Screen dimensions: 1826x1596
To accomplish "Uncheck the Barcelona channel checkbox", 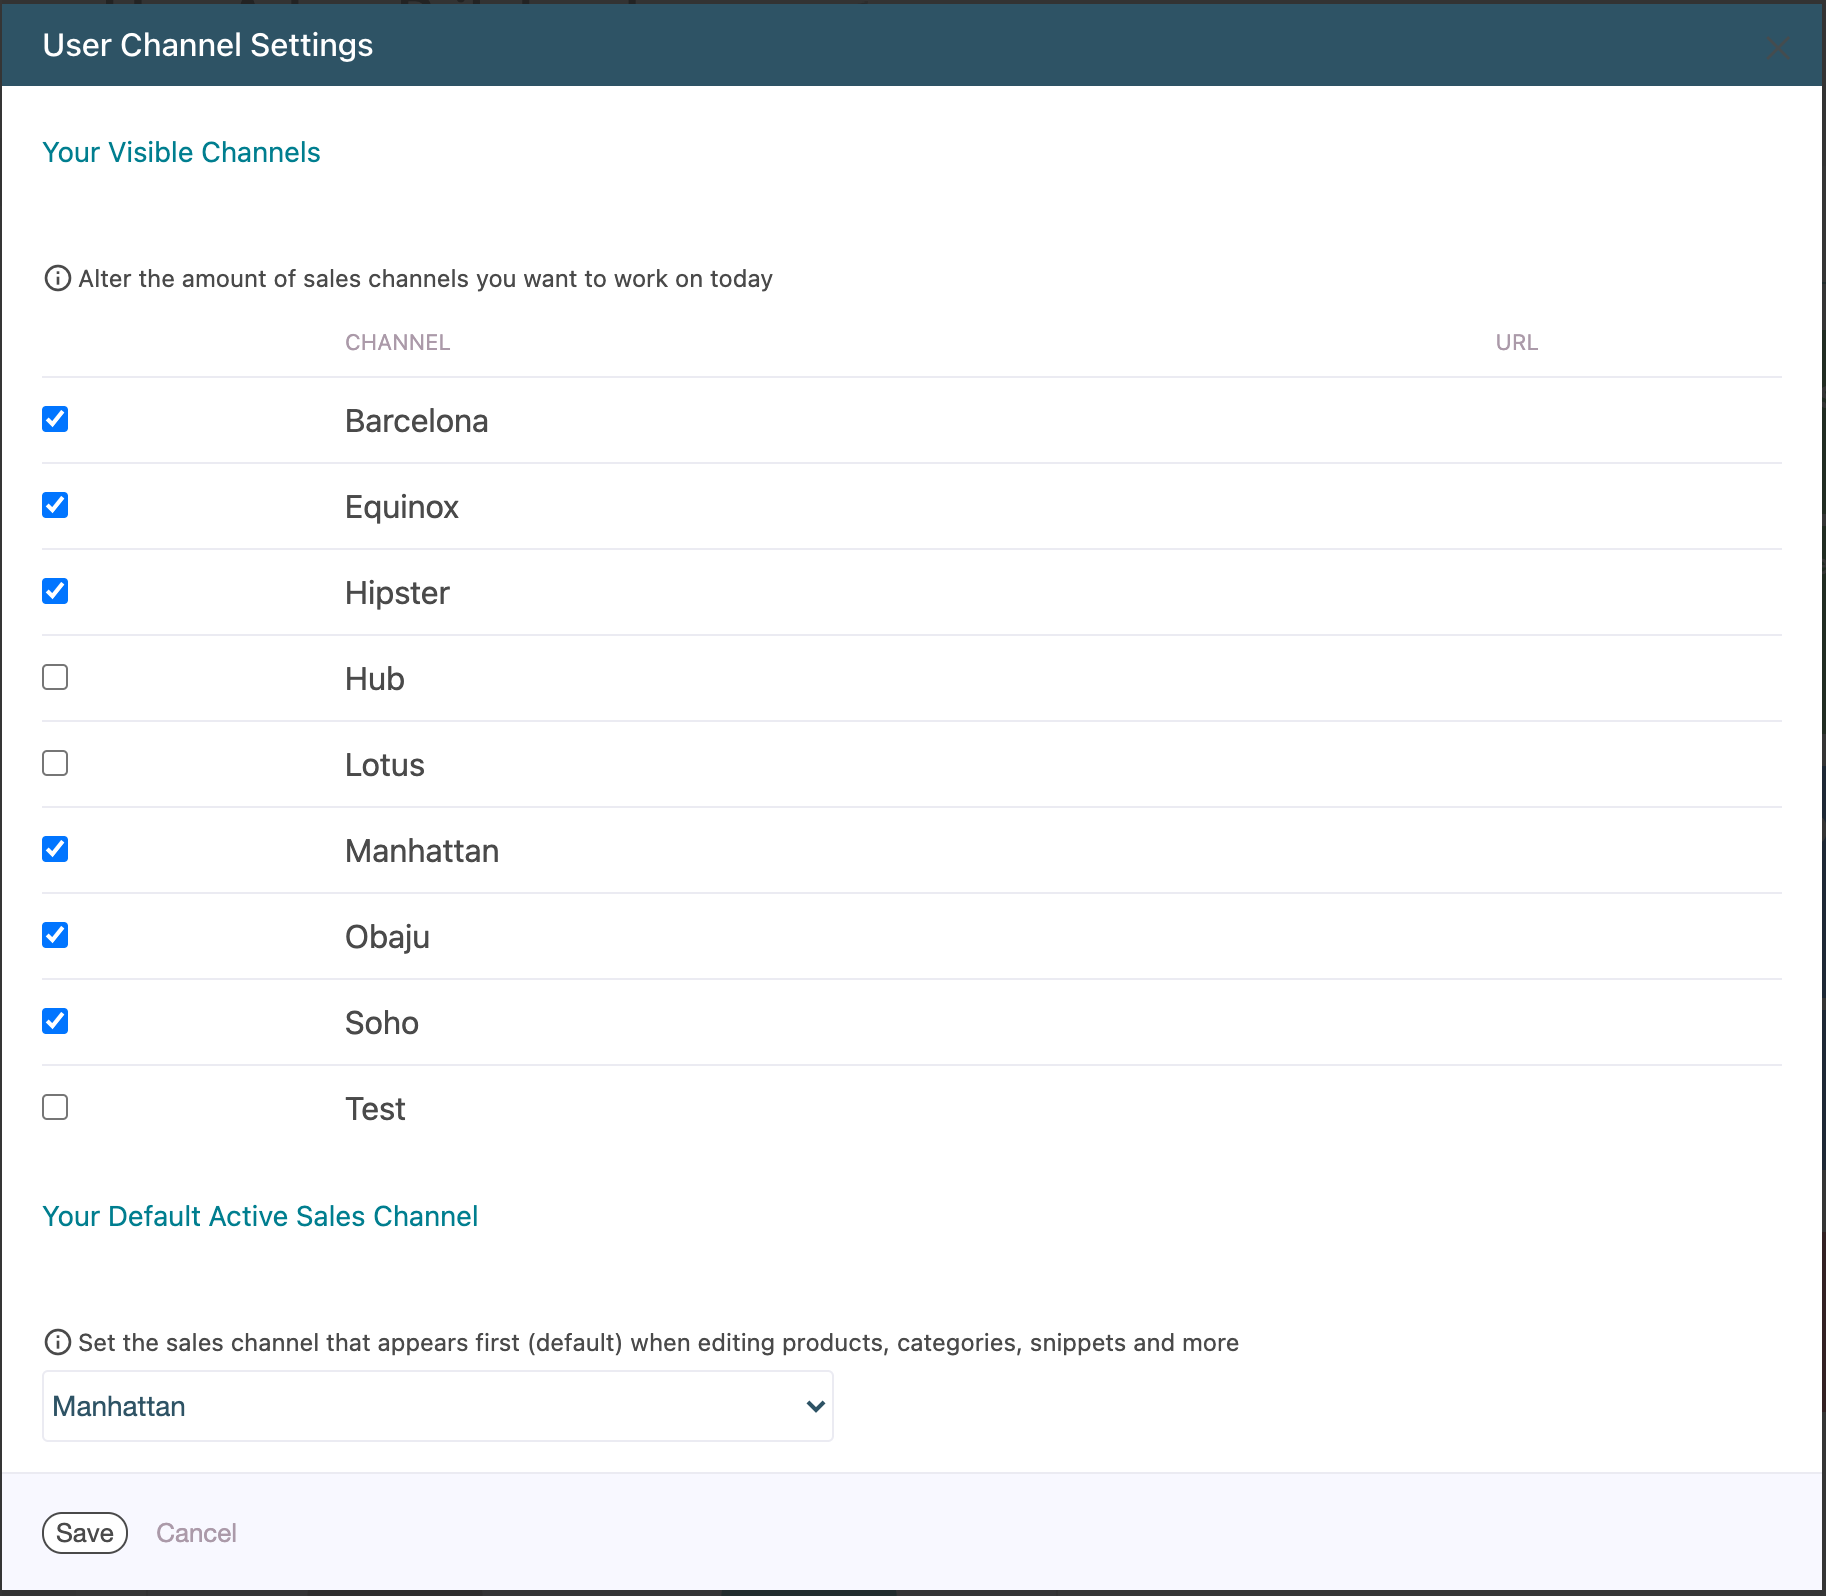I will tap(55, 419).
